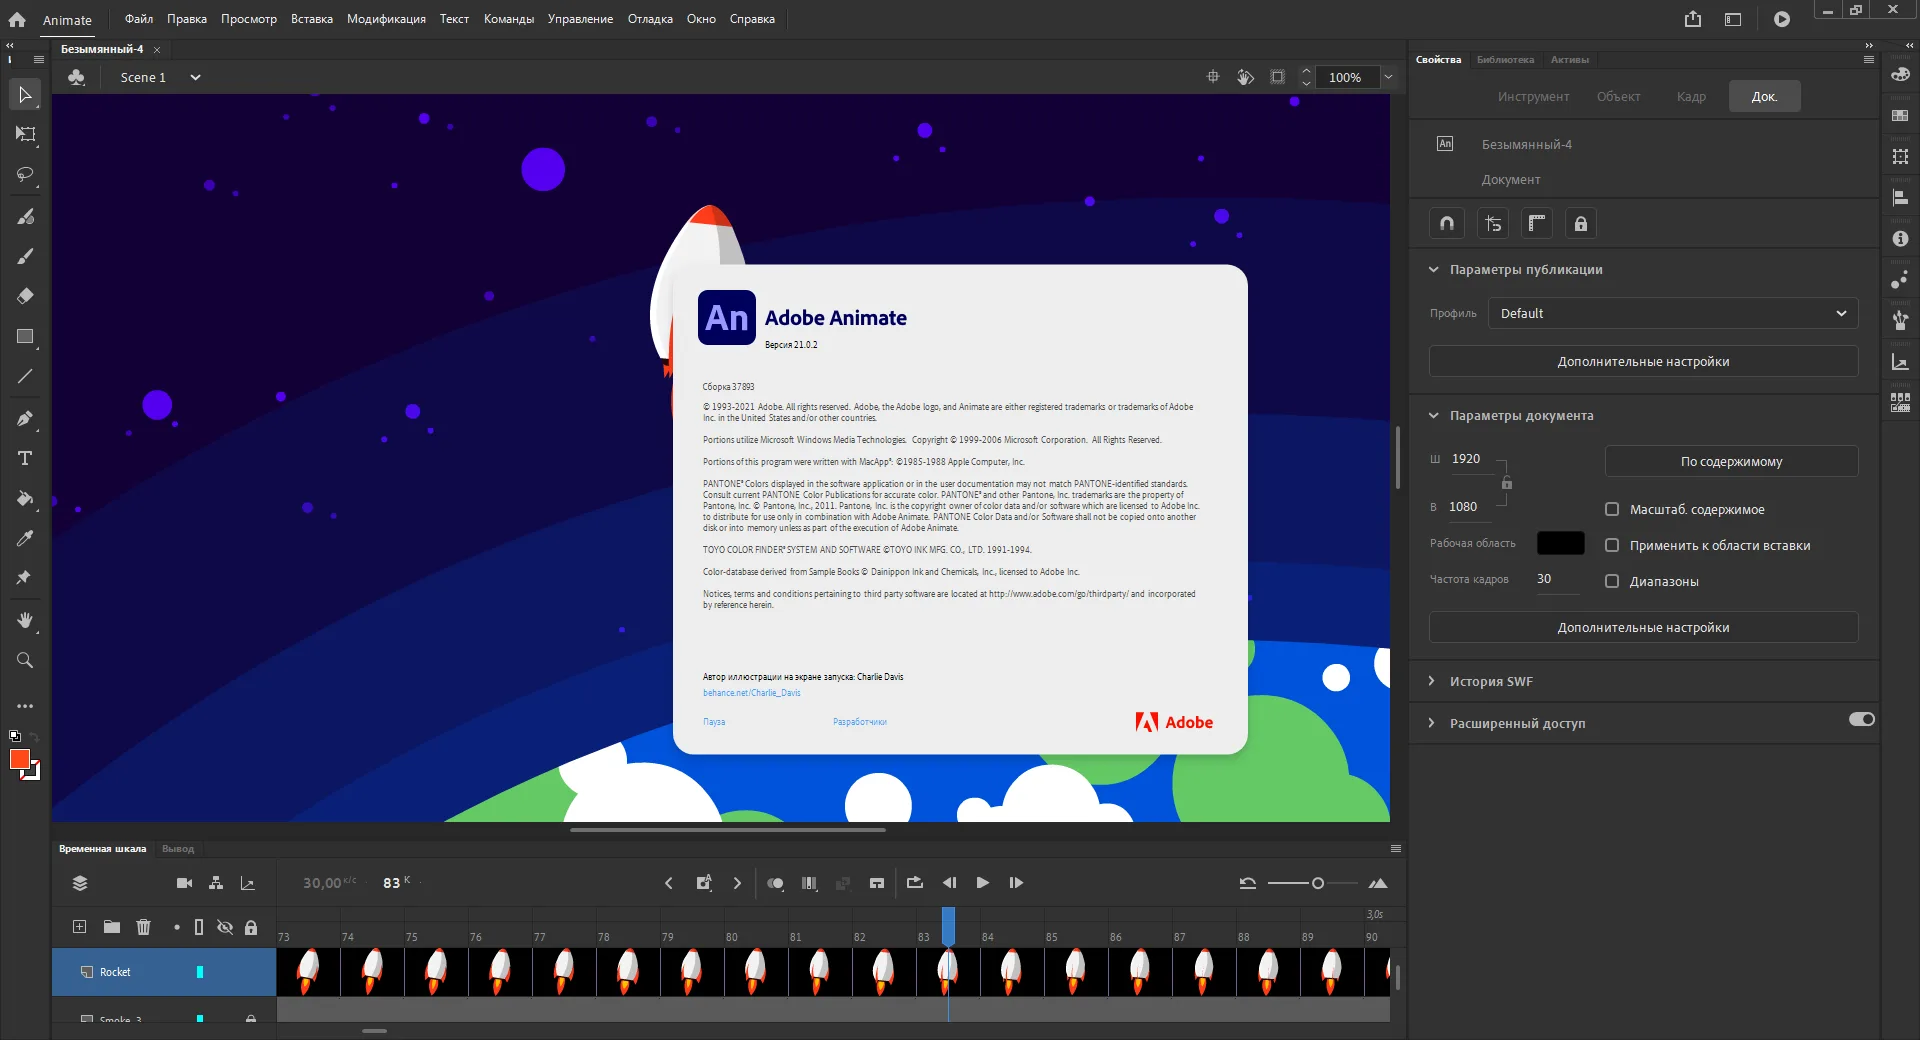Switch to the Кадр properties tab
This screenshot has width=1920, height=1040.
pyautogui.click(x=1691, y=96)
